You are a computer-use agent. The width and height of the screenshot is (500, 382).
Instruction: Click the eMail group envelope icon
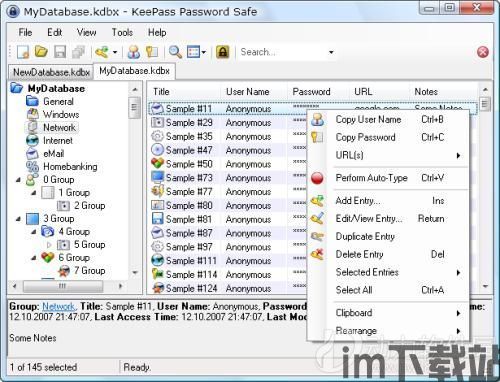click(32, 153)
